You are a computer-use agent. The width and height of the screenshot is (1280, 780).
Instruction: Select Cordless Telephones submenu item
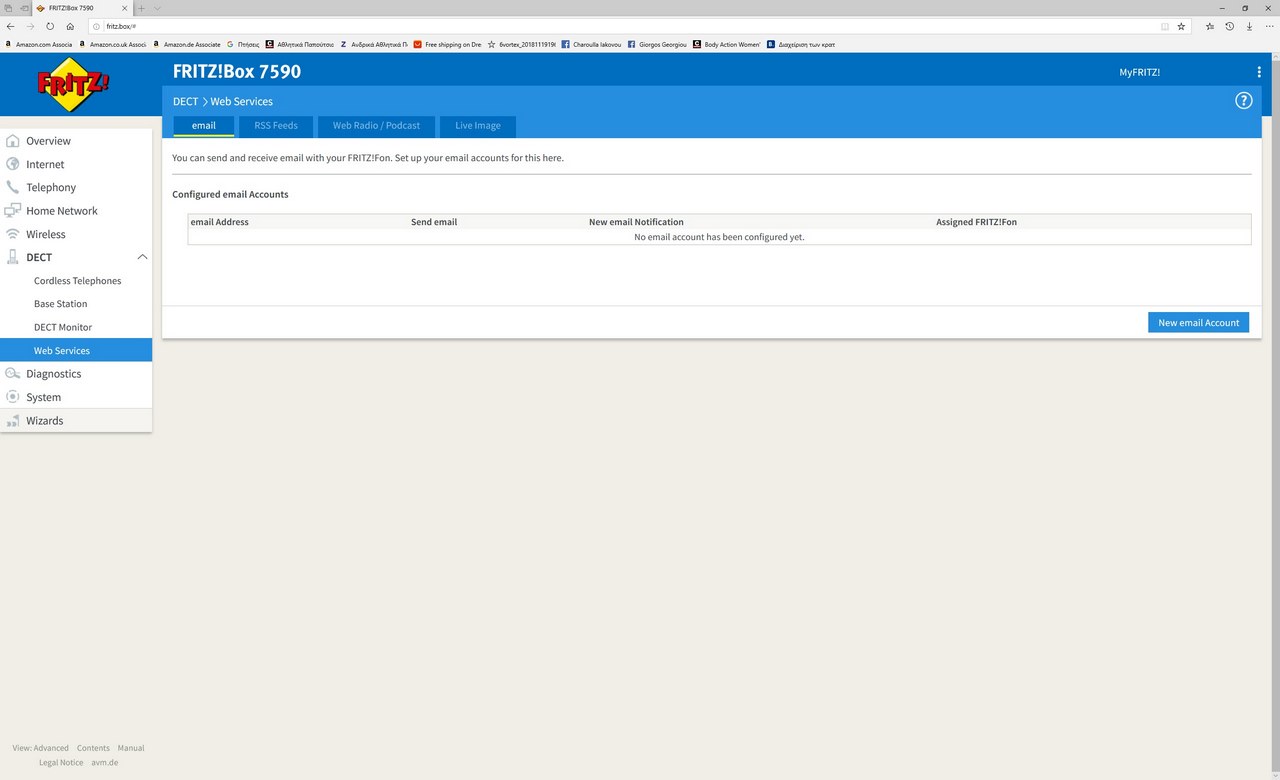(77, 281)
